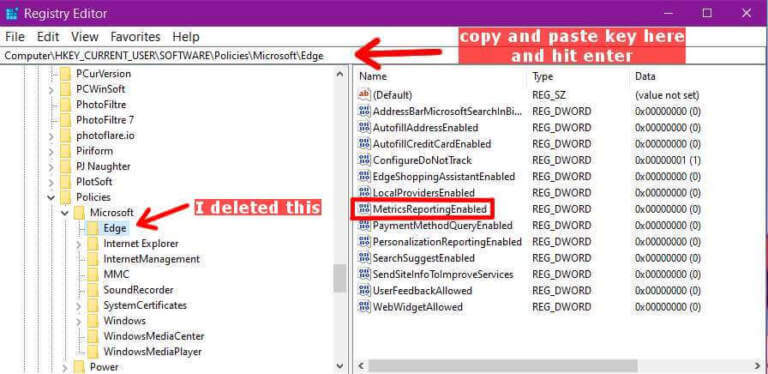This screenshot has height=374, width=768.
Task: Click the folder icon of WindowsMediaPlayer
Action: pyautogui.click(x=92, y=351)
